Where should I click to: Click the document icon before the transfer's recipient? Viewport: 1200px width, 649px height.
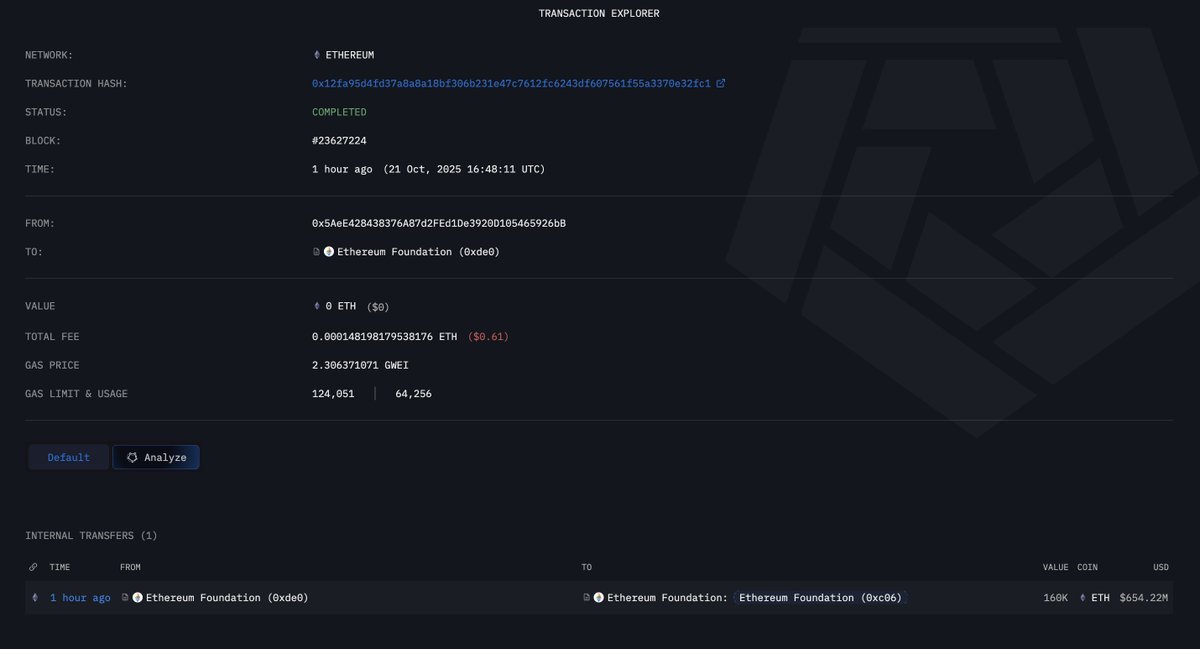pos(587,598)
